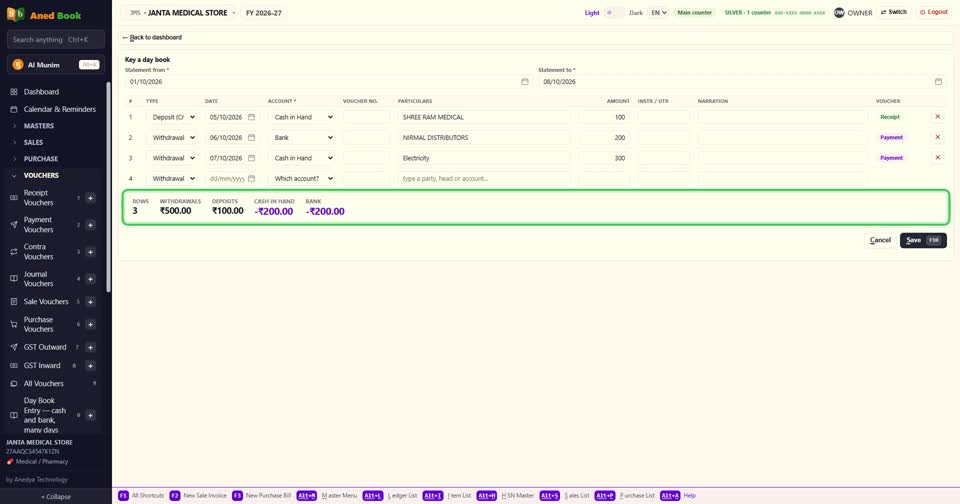Save the day book entries
The width and height of the screenshot is (960, 504).
pos(923,240)
